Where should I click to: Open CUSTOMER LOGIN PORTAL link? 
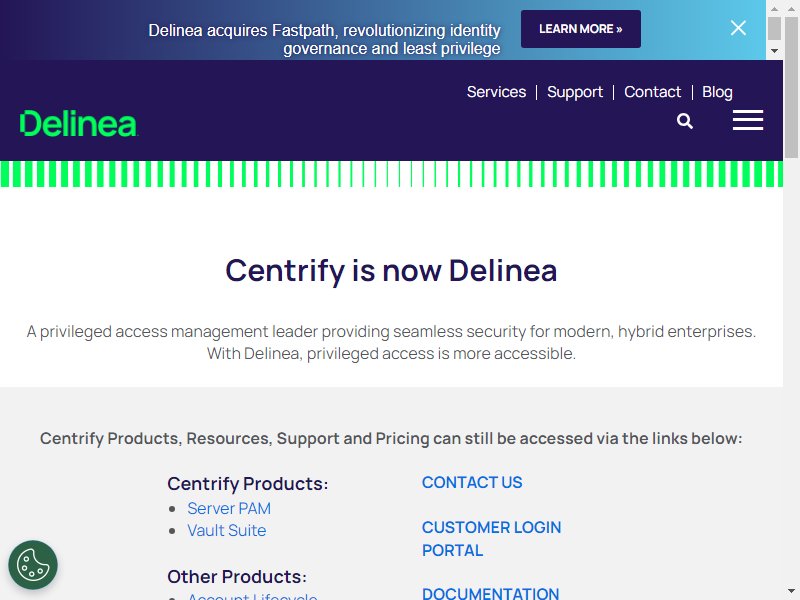click(491, 538)
